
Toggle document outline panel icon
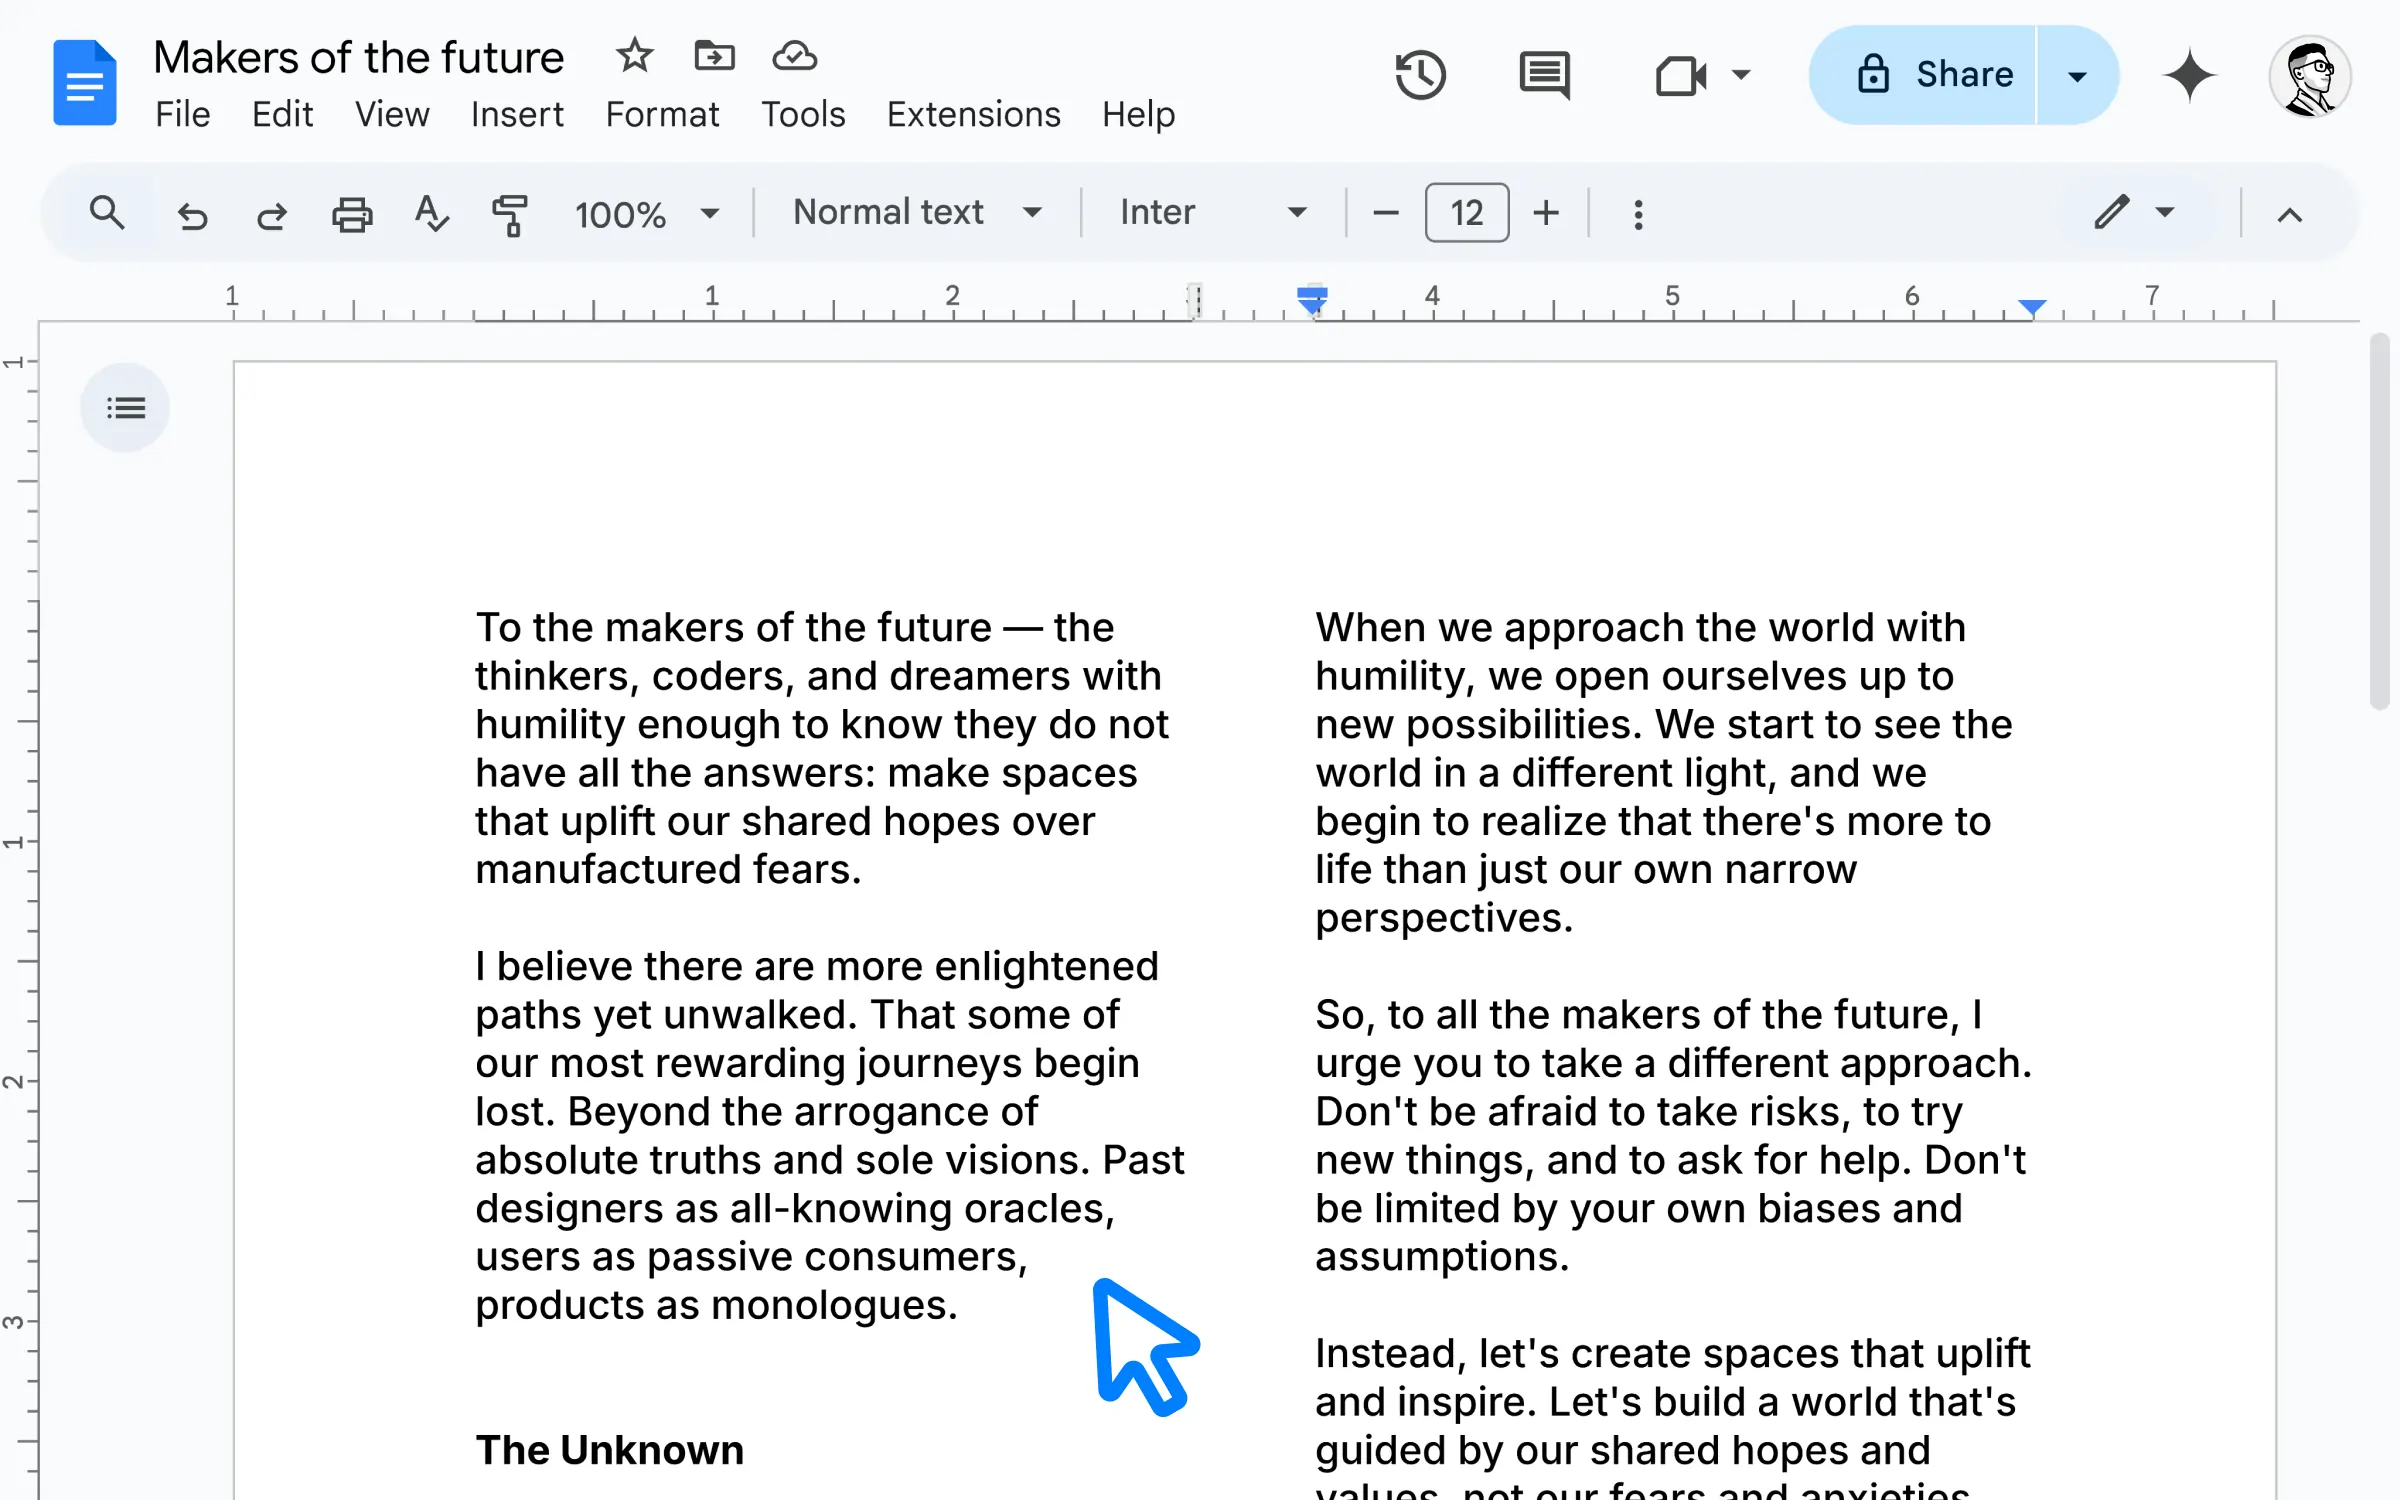click(124, 406)
